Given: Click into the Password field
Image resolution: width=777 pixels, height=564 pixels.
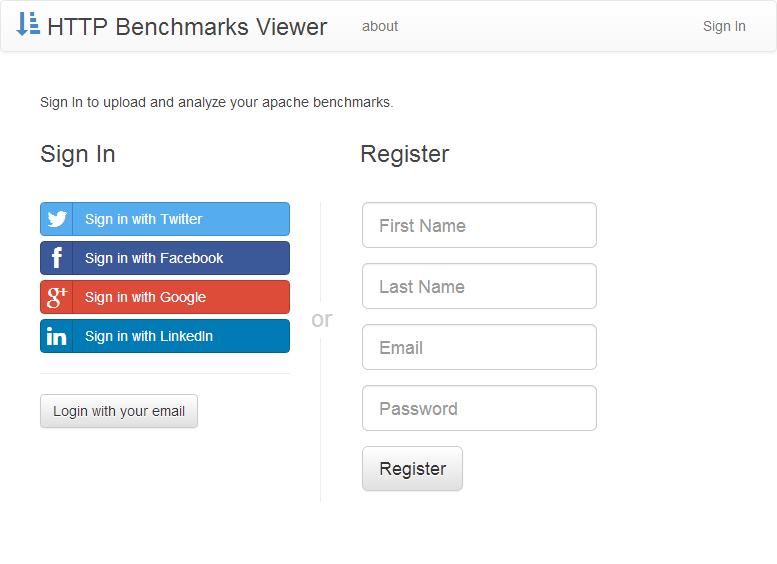Looking at the screenshot, I should click(x=479, y=408).
